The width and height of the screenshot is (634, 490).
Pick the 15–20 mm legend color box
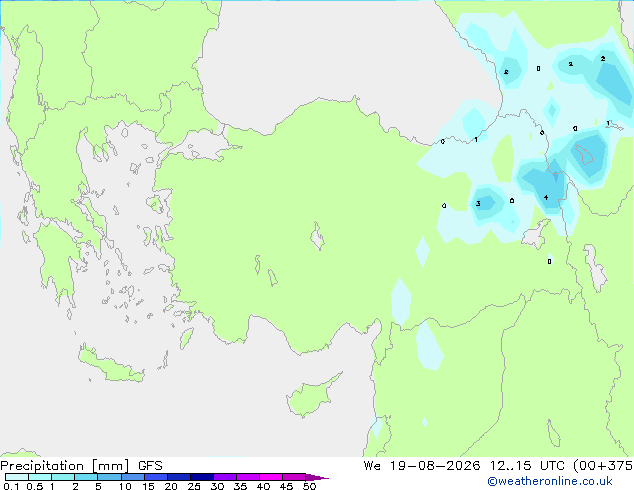click(x=156, y=477)
